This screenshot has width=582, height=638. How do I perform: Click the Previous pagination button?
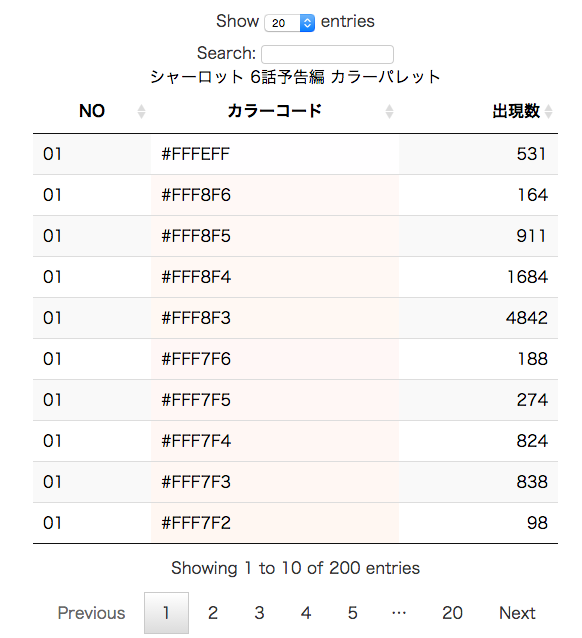[92, 613]
